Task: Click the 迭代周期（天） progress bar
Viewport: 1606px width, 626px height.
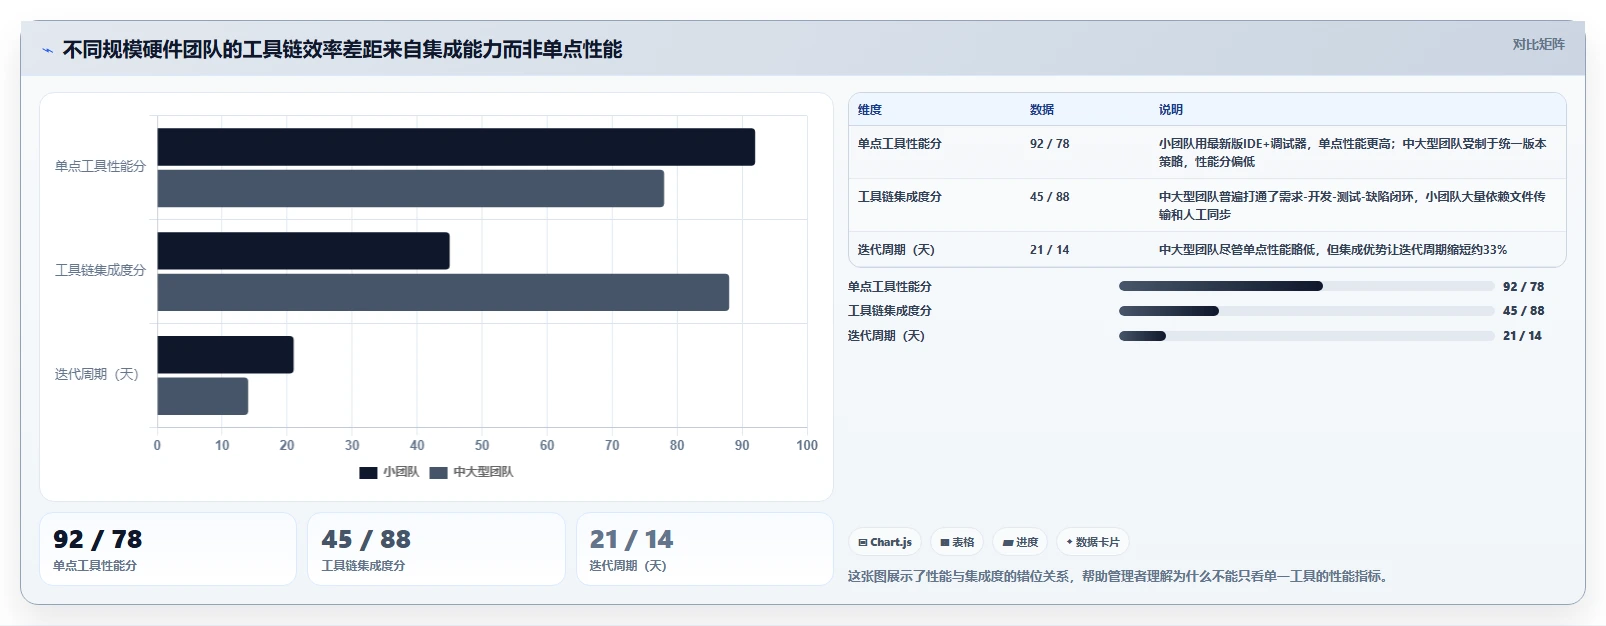Action: pos(1306,336)
